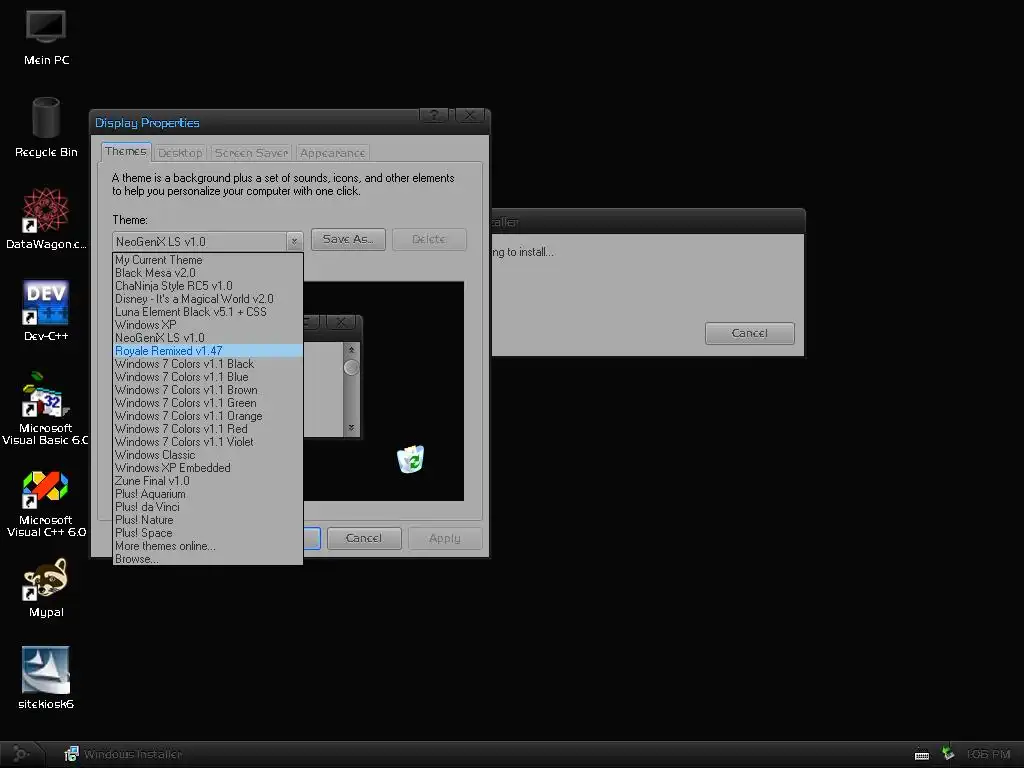Open the Mein PC desktop icon

pos(46,39)
